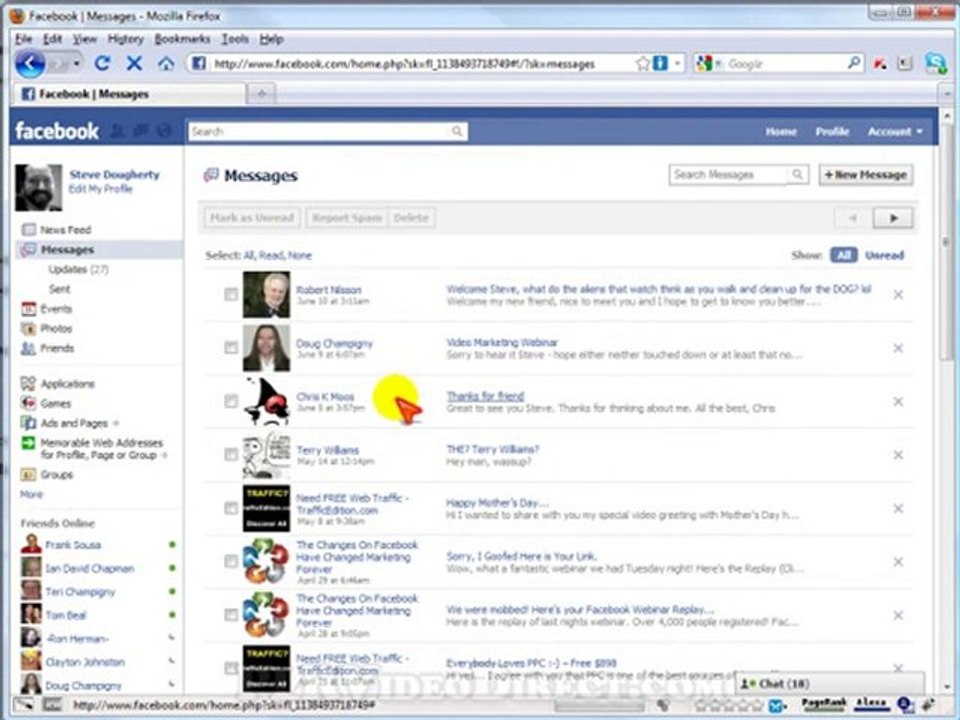Viewport: 960px width, 720px height.
Task: Open friend requests icon in Facebook header
Action: coord(118,131)
